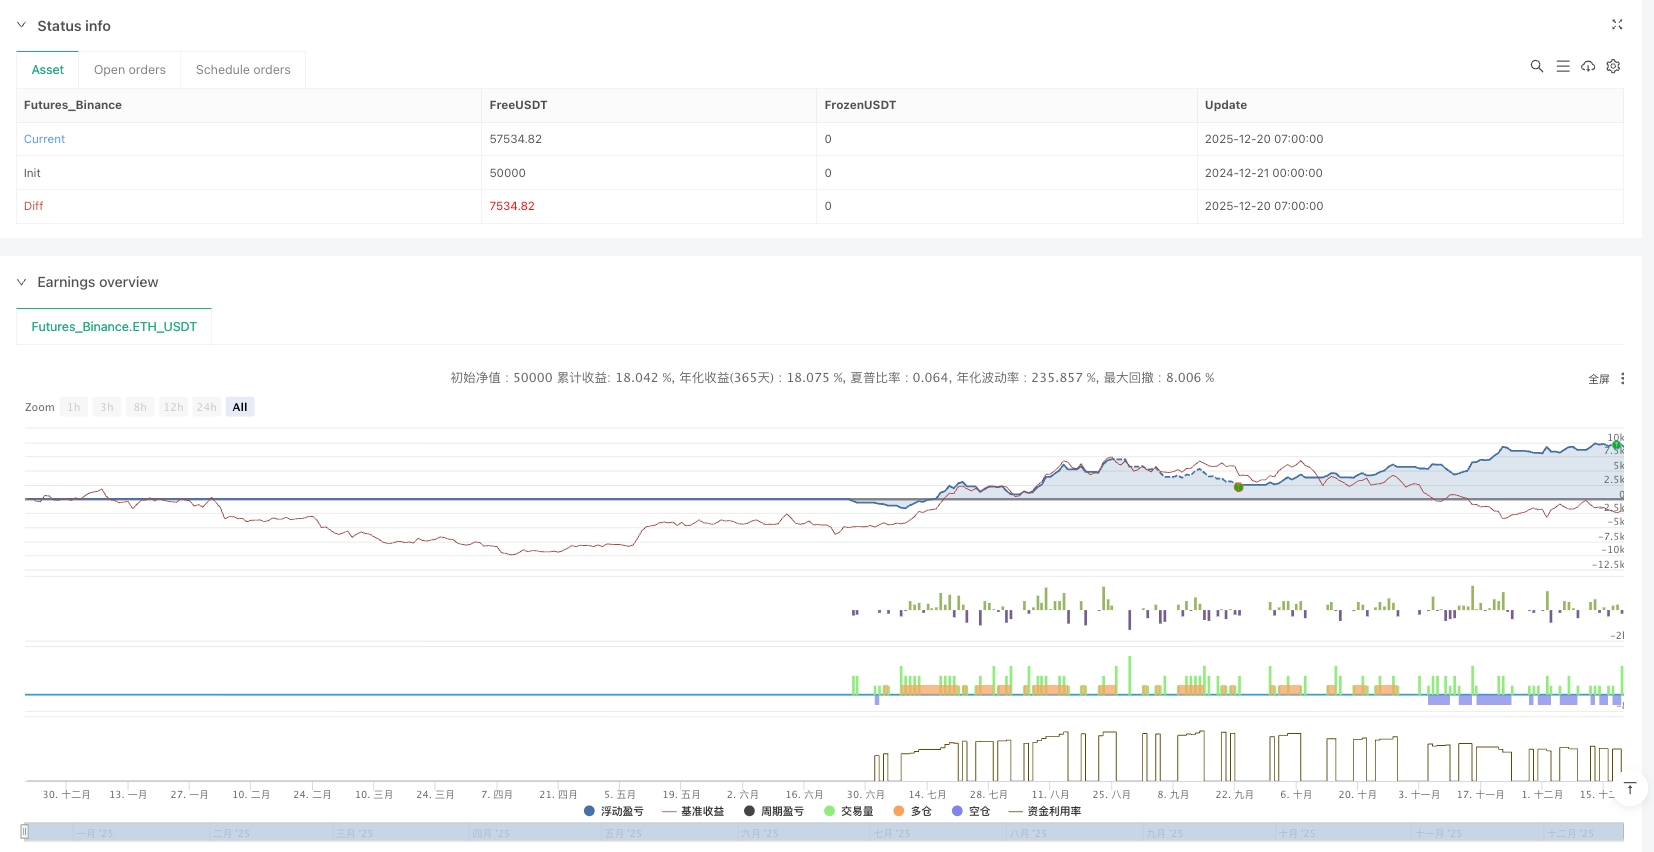Open the chart three-dot menu
The height and width of the screenshot is (852, 1654).
coord(1622,379)
